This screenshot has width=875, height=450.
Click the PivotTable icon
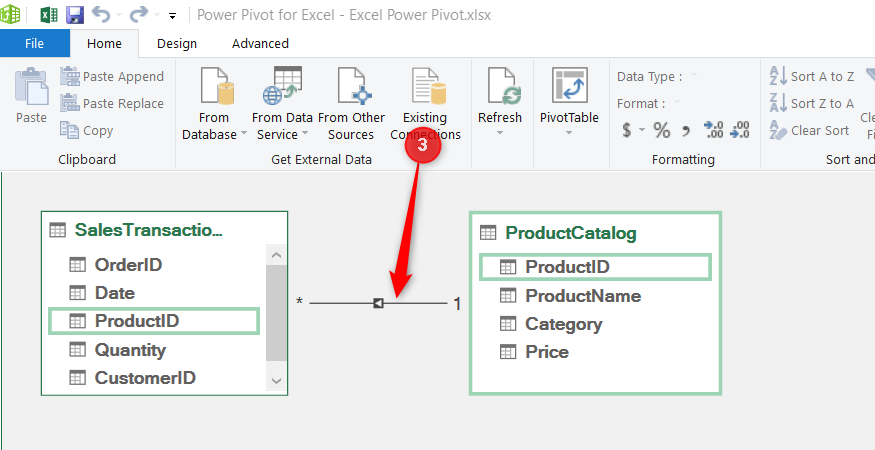coord(570,85)
